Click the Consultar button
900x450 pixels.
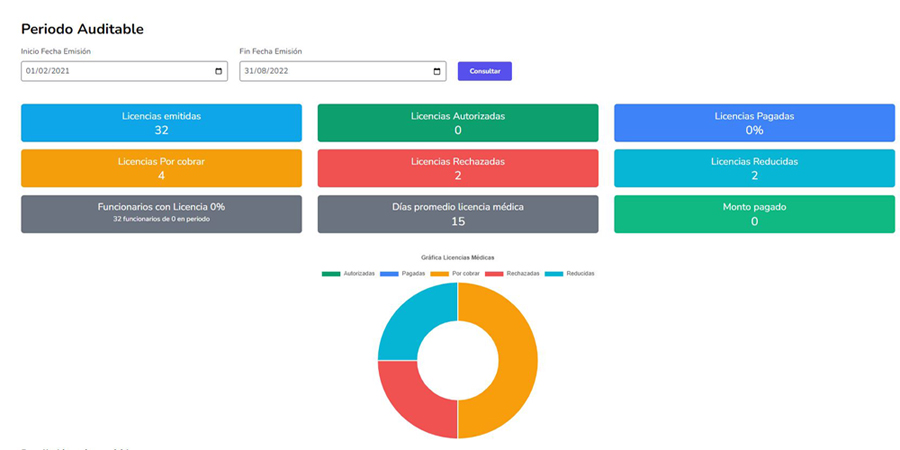(x=484, y=71)
